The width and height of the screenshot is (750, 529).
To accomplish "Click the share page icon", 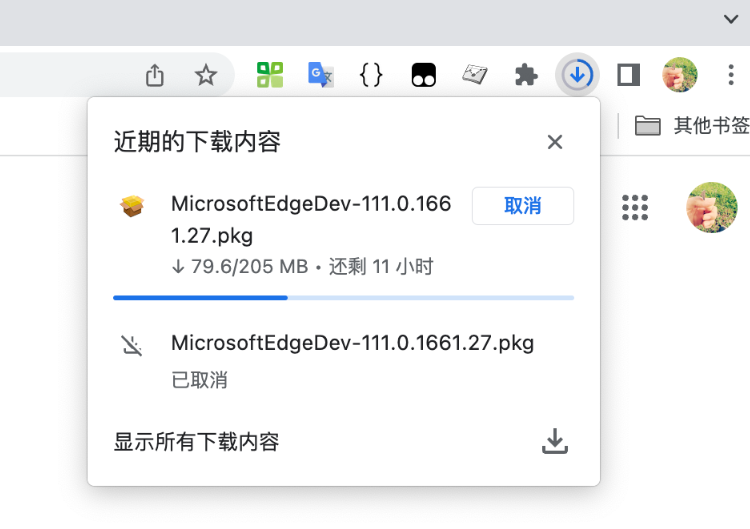I will pos(154,75).
